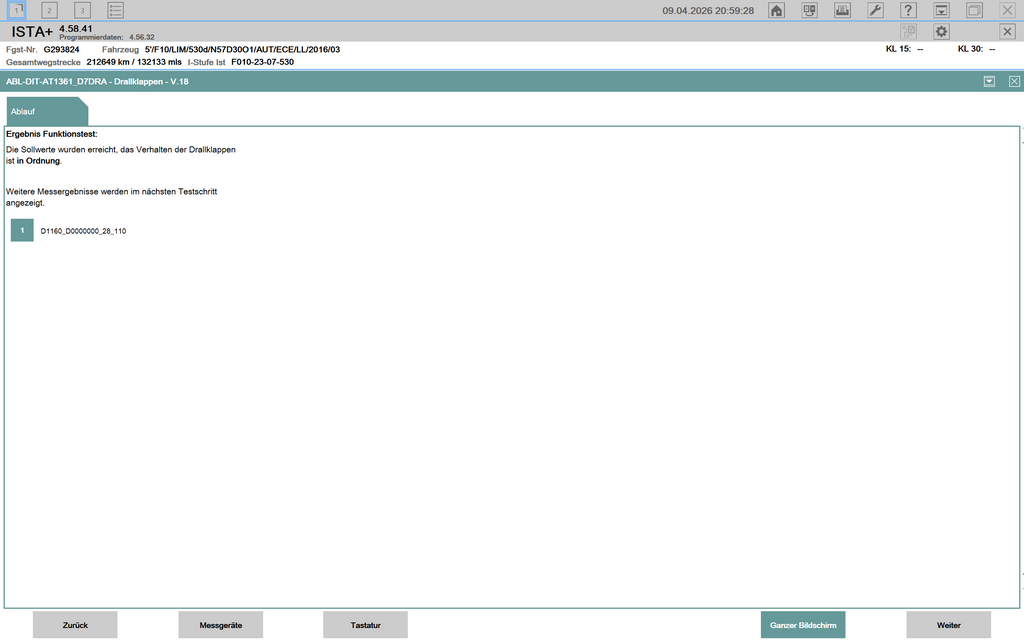Open Messgeräte measuring devices
The width and height of the screenshot is (1024, 640).
tap(220, 625)
